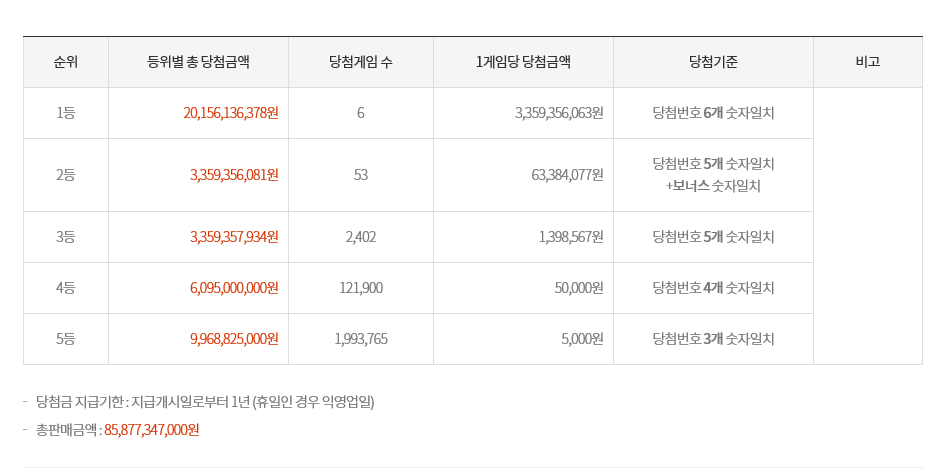Select the 5등 total prize 9,968,825,000원

pos(234,339)
